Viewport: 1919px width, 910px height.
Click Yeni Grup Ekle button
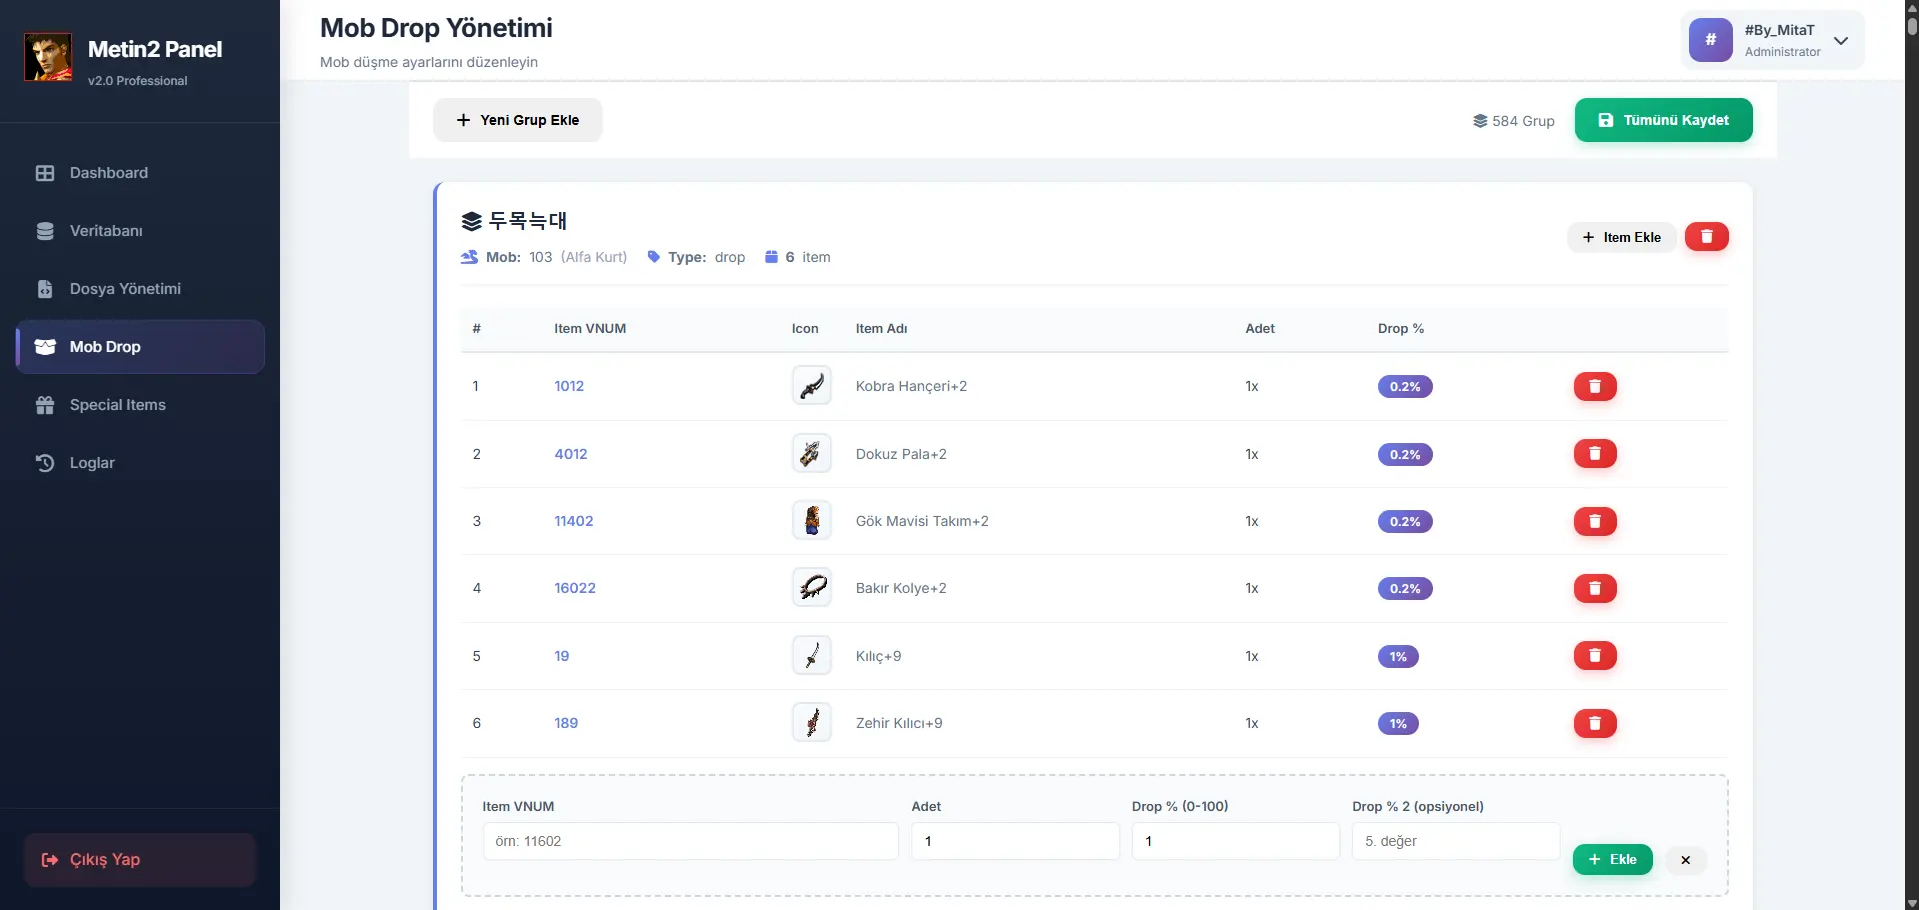pos(517,120)
